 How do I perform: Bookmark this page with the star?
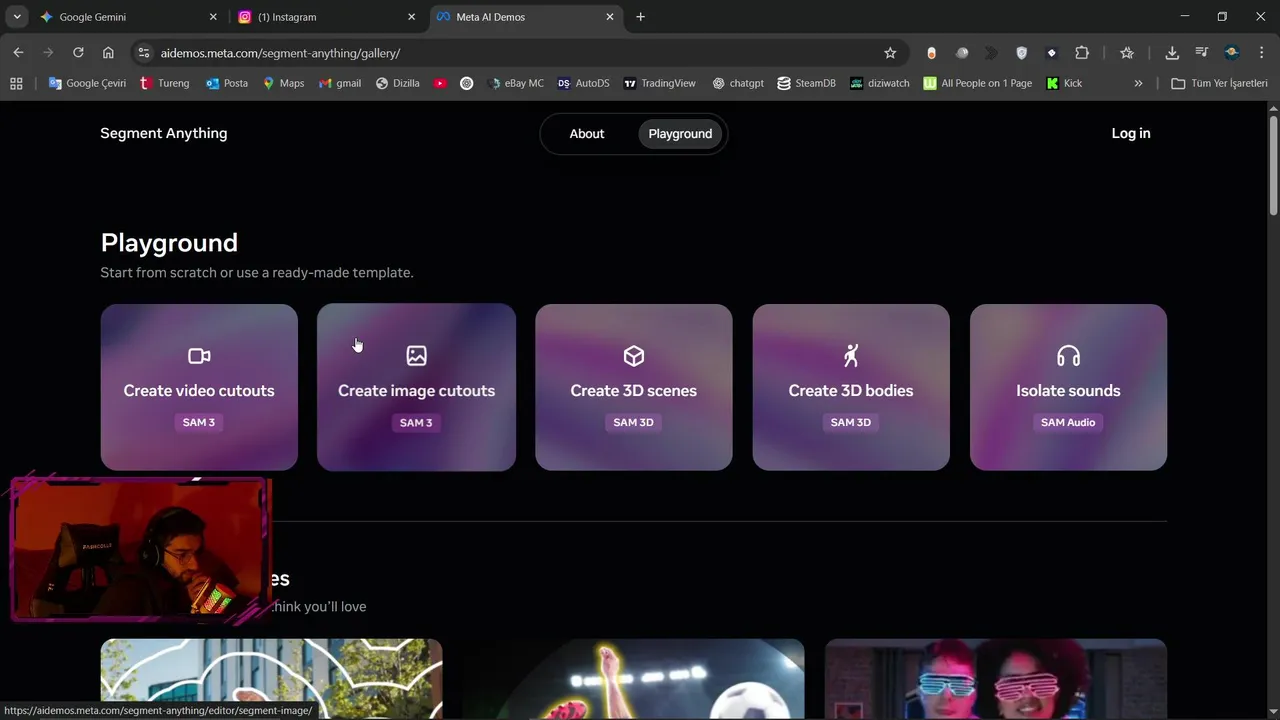[x=890, y=53]
